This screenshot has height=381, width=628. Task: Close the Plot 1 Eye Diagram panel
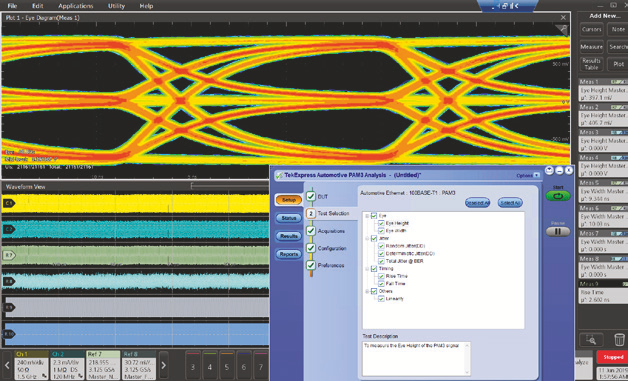563,18
